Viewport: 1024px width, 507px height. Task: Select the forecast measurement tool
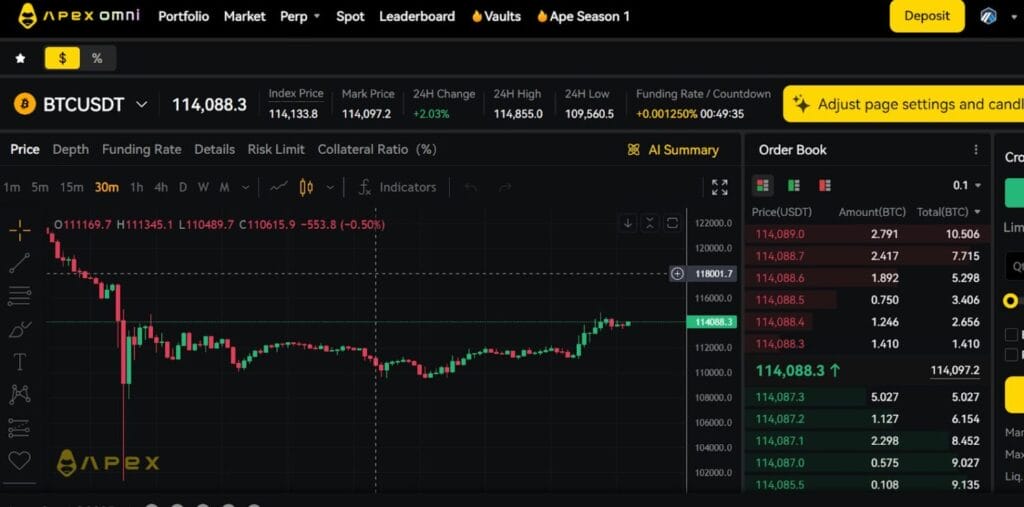coord(20,428)
